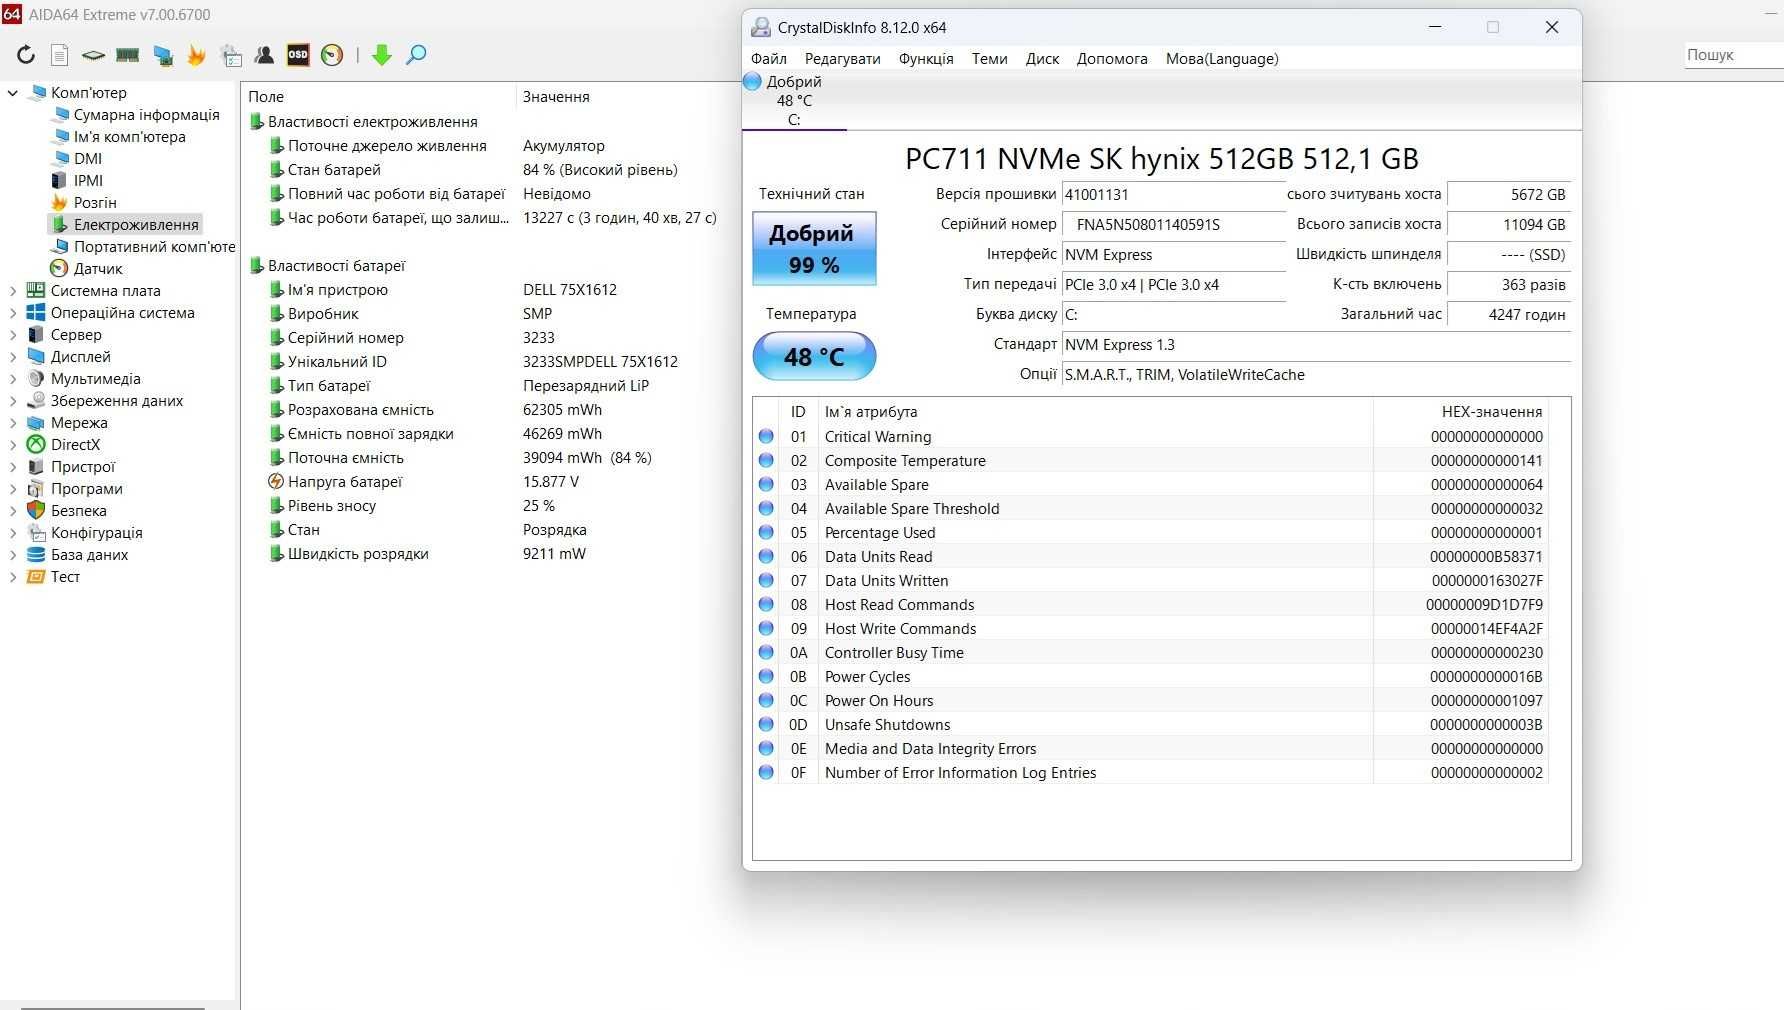Open the sensor gauge toolbar icon

coord(332,55)
